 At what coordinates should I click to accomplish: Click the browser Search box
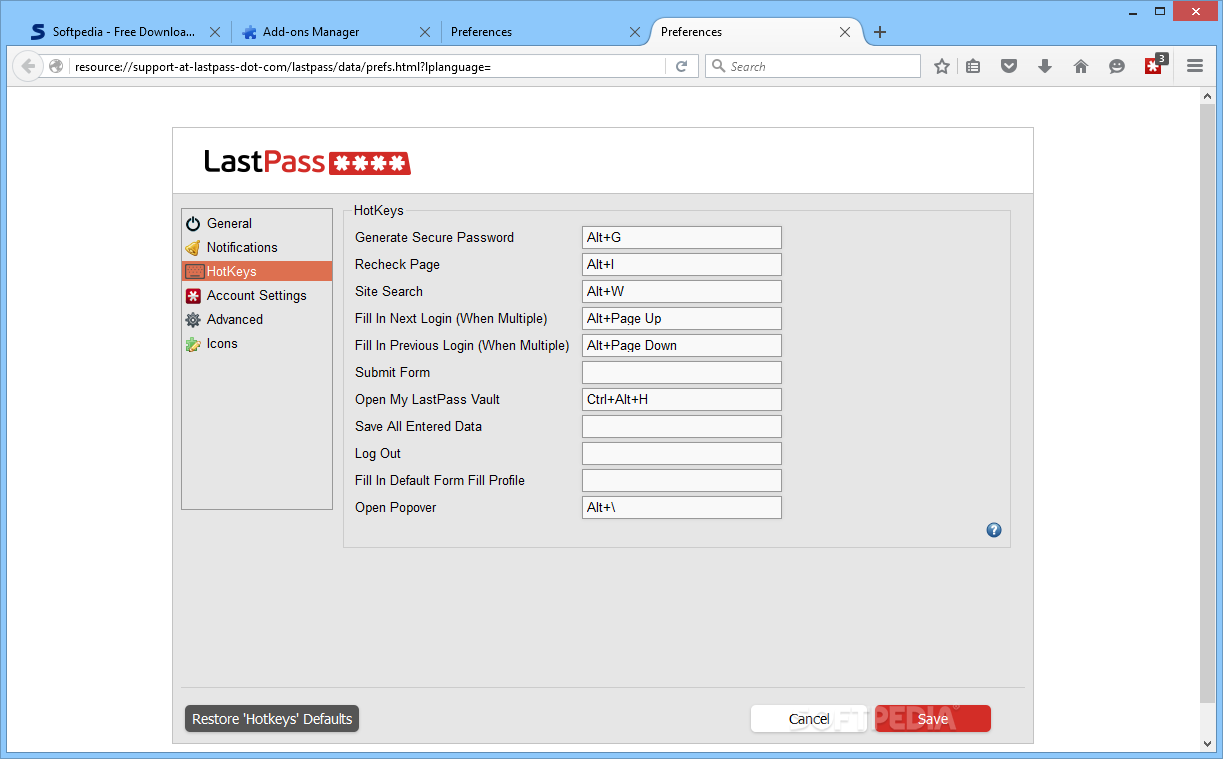point(813,66)
